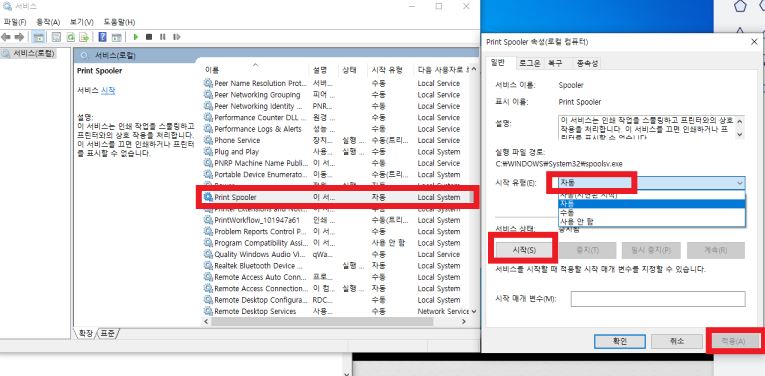This screenshot has width=765, height=376.
Task: Select the gear icon beside Quality Windows Audio
Action: 208,255
